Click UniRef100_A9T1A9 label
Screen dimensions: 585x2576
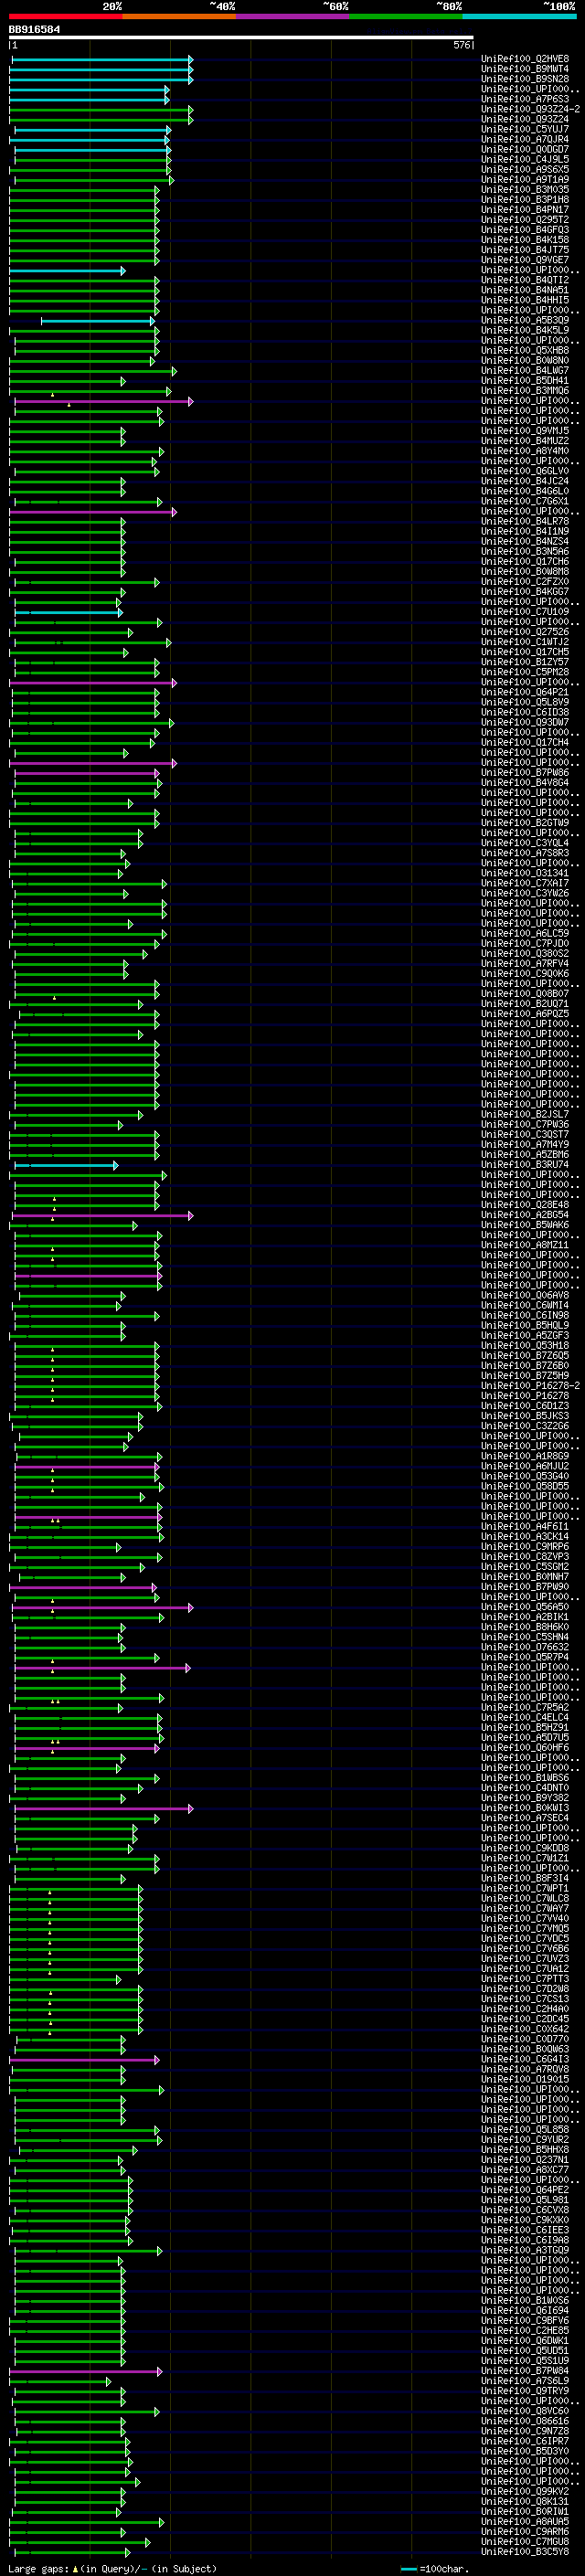click(x=525, y=179)
